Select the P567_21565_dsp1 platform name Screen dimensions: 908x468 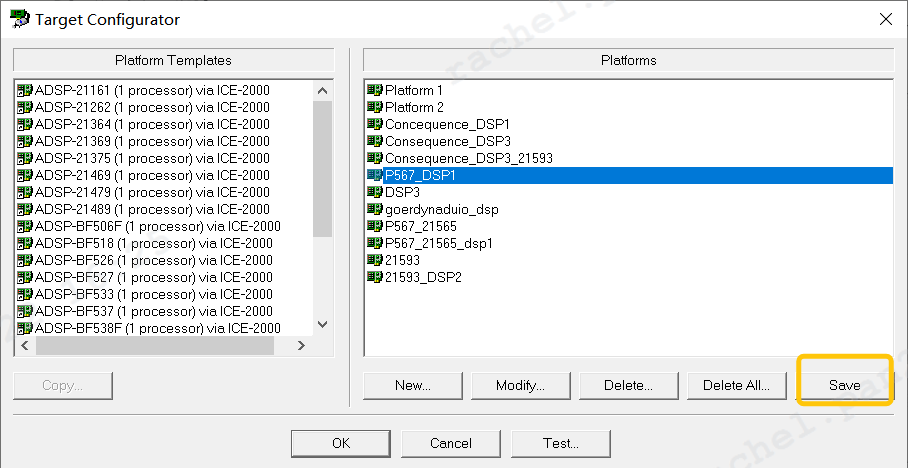(438, 243)
